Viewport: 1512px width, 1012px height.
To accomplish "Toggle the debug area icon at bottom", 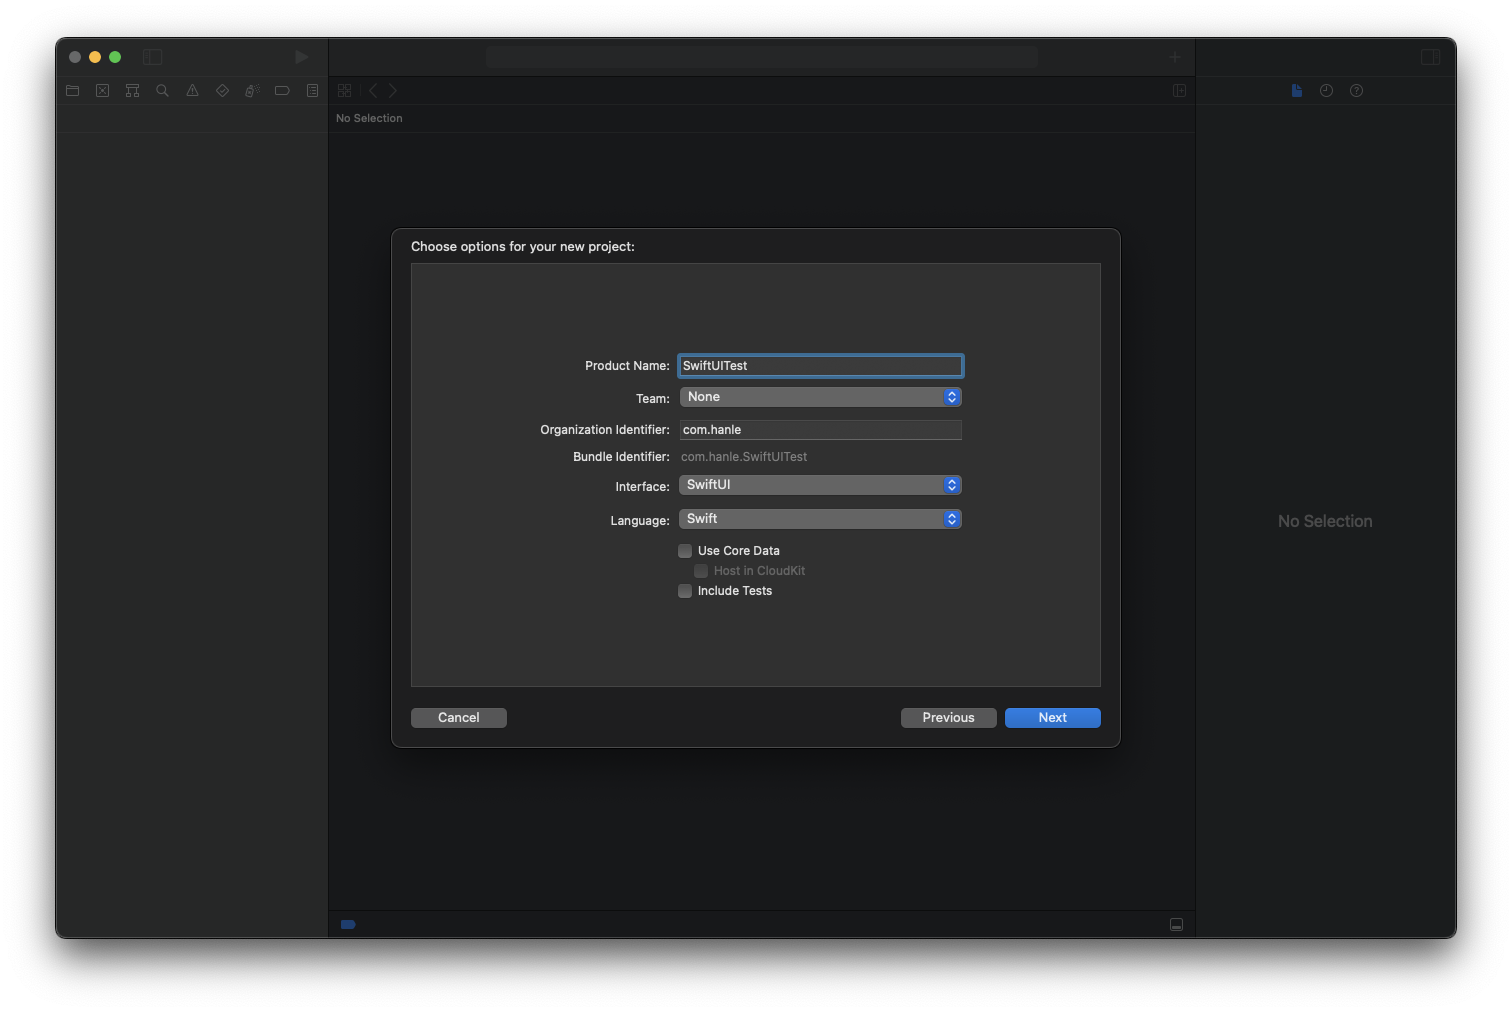I will click(x=1176, y=925).
